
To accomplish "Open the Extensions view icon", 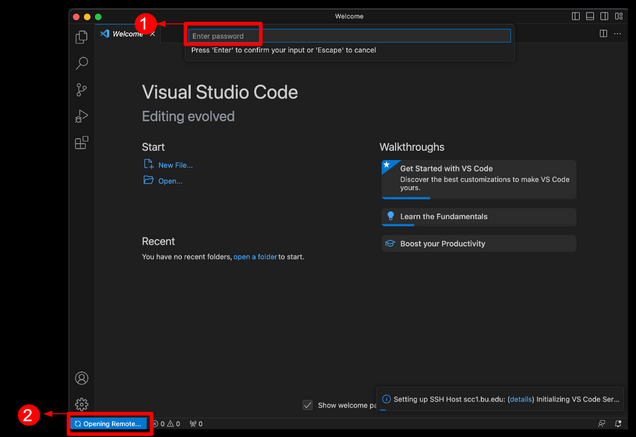I will coord(82,143).
